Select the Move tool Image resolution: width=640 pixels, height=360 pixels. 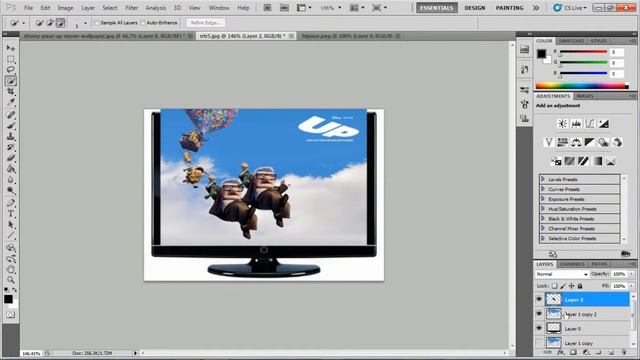[x=11, y=48]
